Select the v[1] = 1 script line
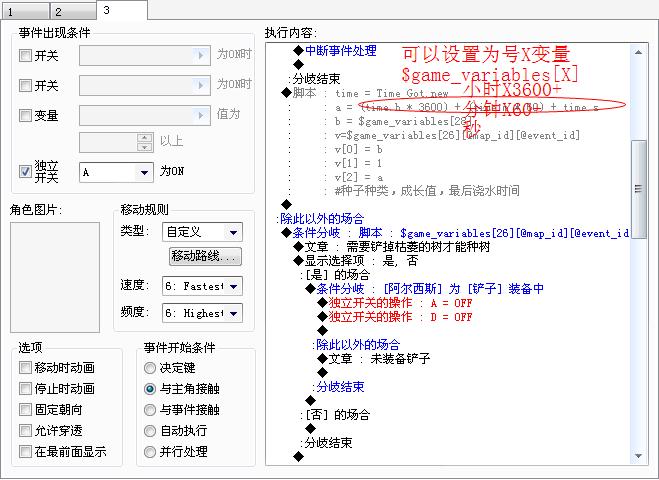Viewport: 659px width, 480px height. coord(358,163)
